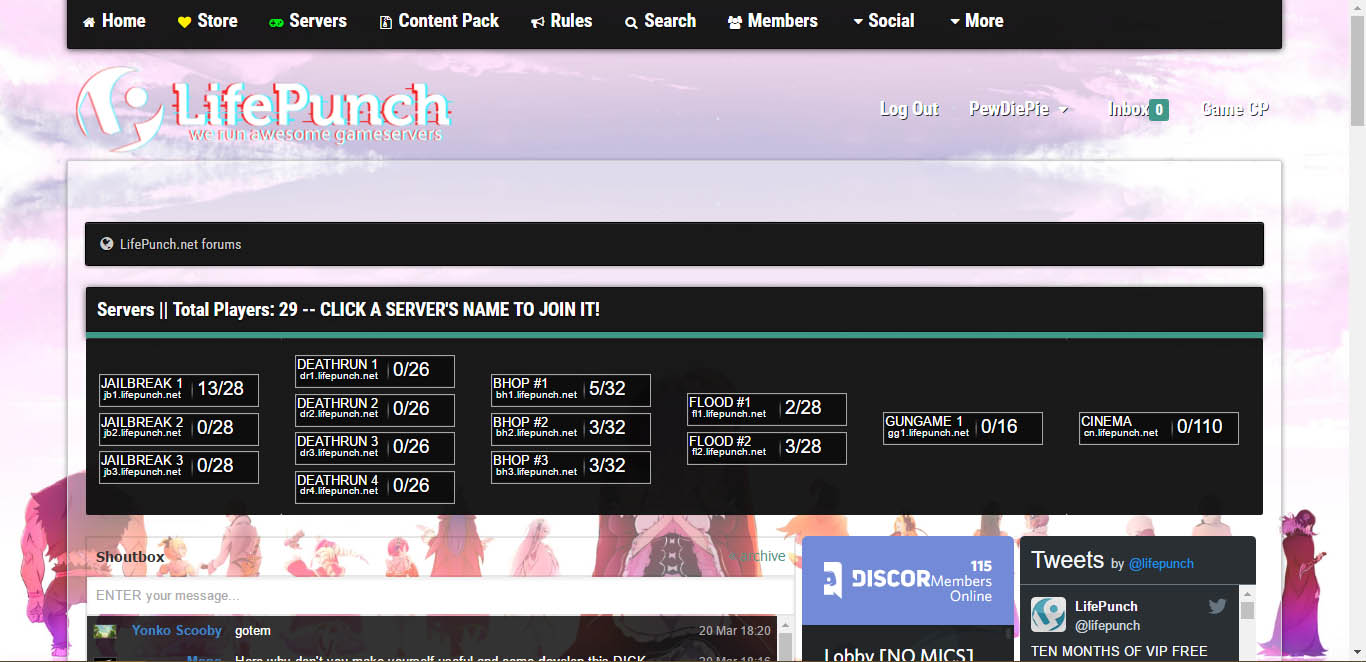
Task: Open the Content Pack page
Action: [x=439, y=21]
